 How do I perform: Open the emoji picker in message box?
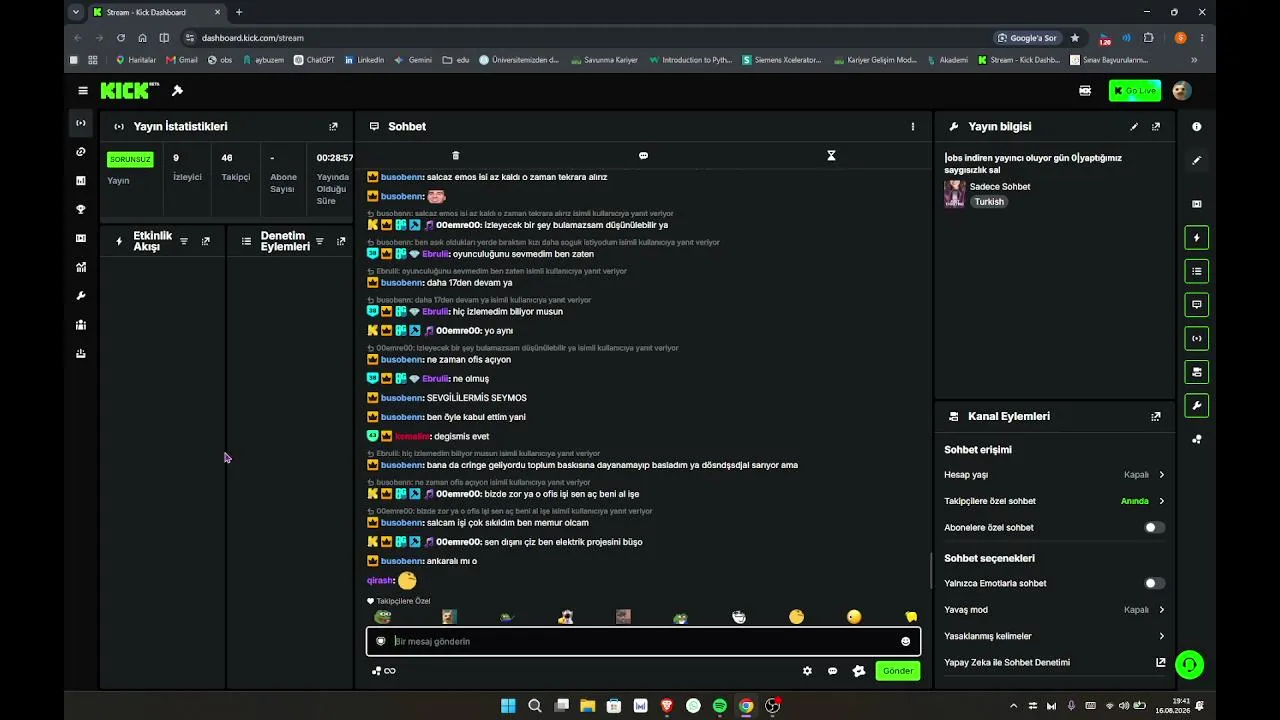(x=906, y=641)
